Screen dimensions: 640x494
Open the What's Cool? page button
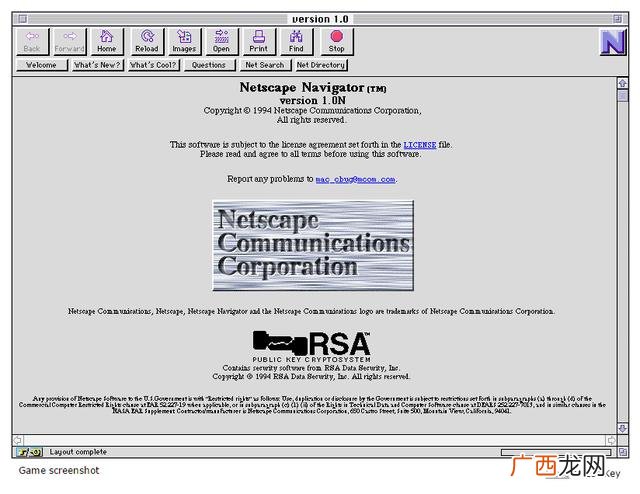153,65
